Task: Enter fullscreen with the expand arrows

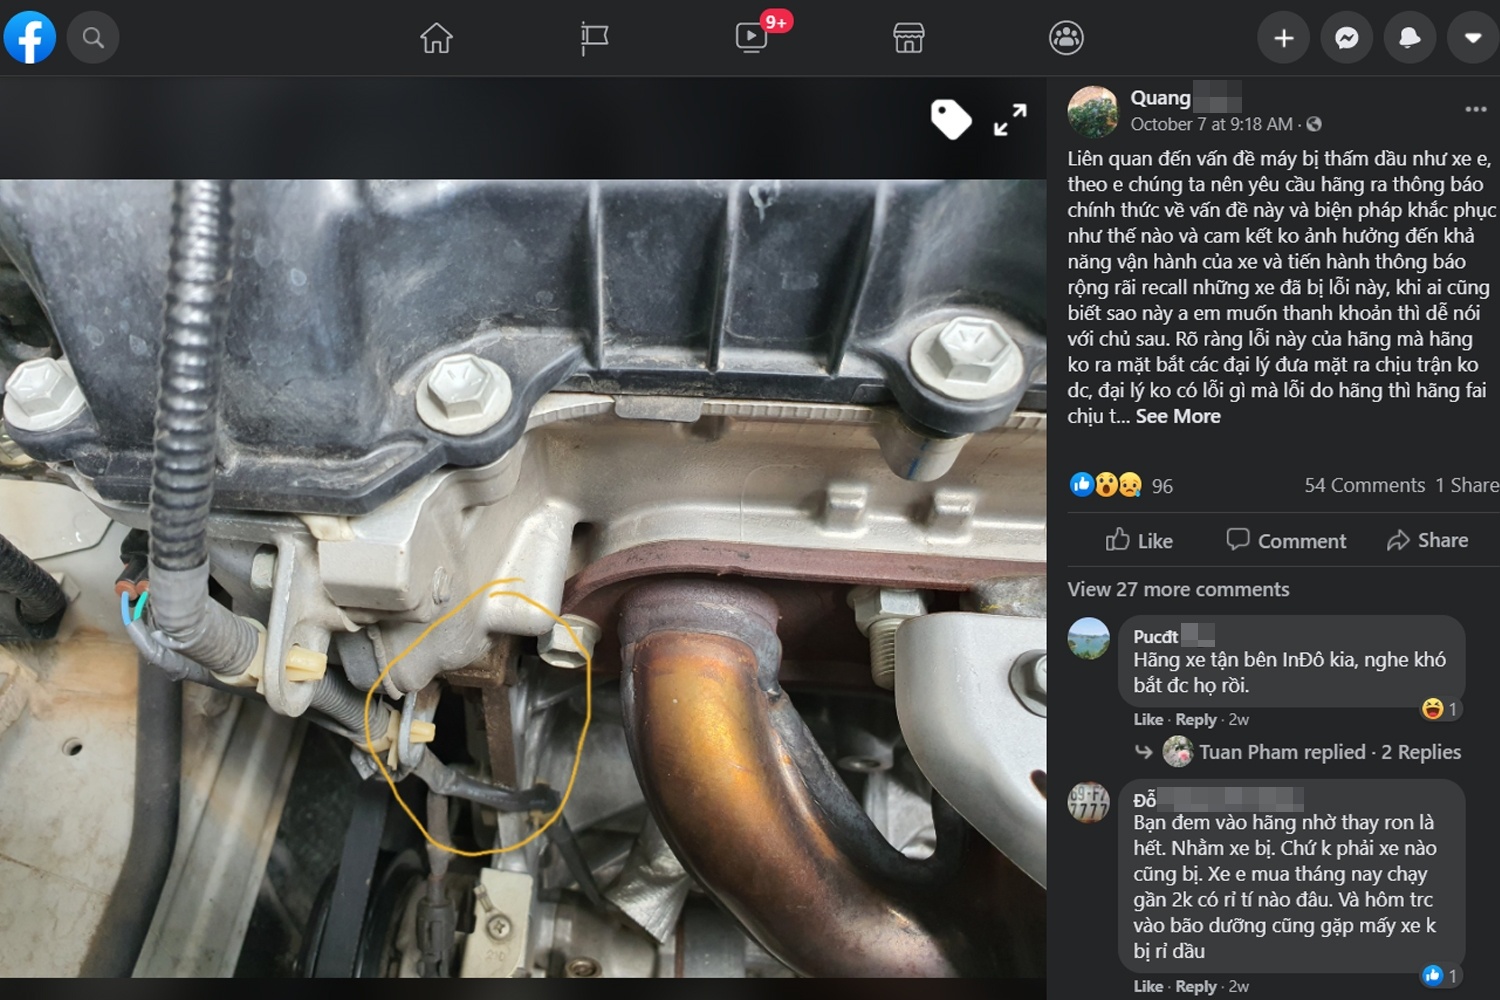Action: [1010, 120]
